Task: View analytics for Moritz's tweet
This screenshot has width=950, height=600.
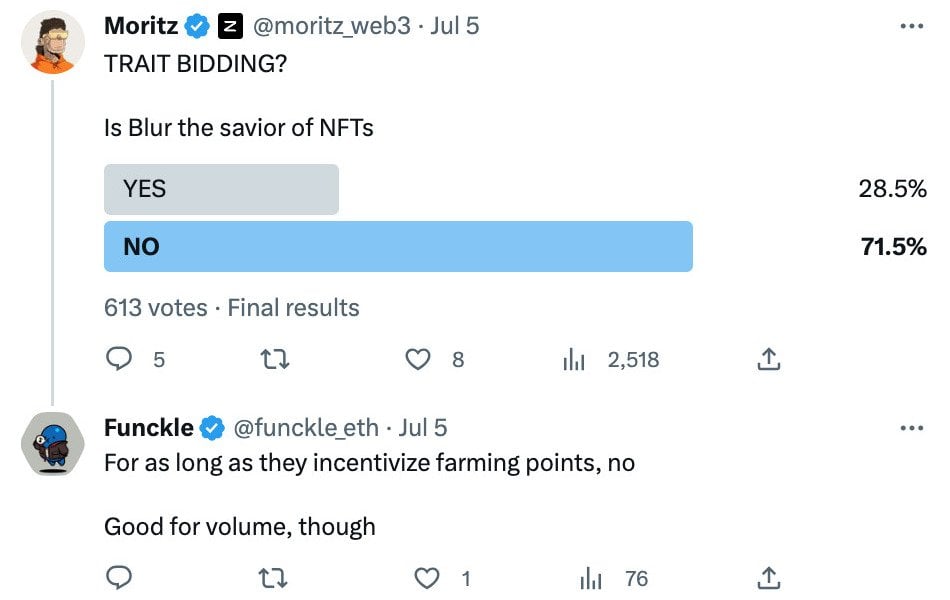Action: click(x=573, y=359)
